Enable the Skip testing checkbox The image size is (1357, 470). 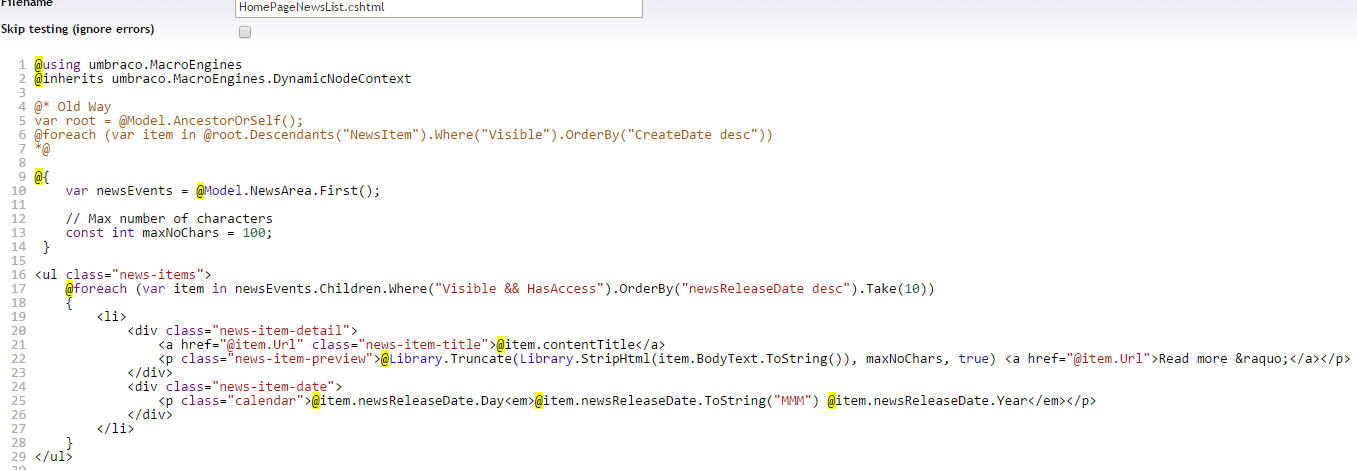click(245, 32)
